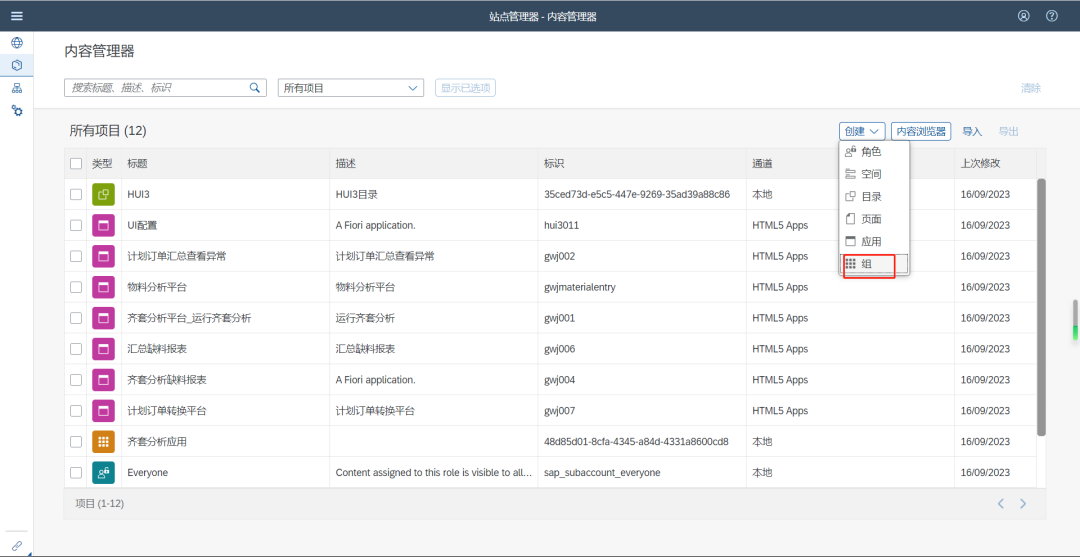Tick checkbox for 齐套分析缺料报表 row
The height and width of the screenshot is (557, 1080).
click(76, 380)
